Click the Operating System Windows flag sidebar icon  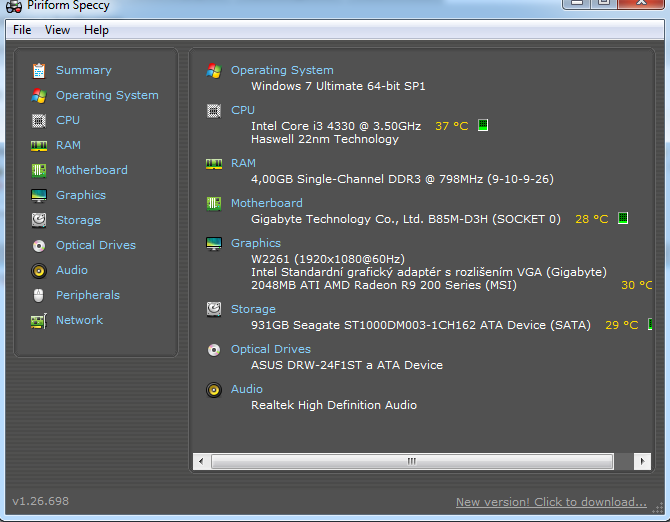pos(39,96)
